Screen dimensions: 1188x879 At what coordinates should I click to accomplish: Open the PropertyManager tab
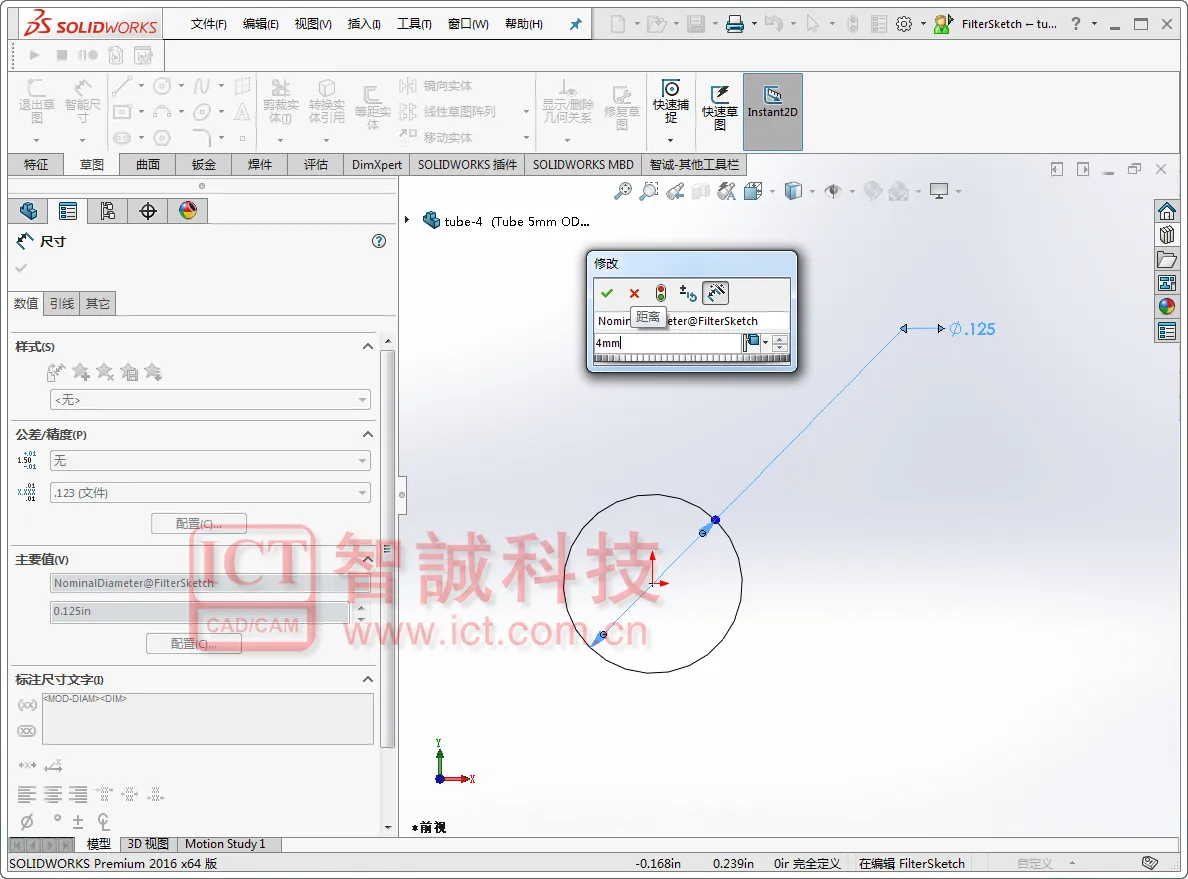tap(67, 211)
